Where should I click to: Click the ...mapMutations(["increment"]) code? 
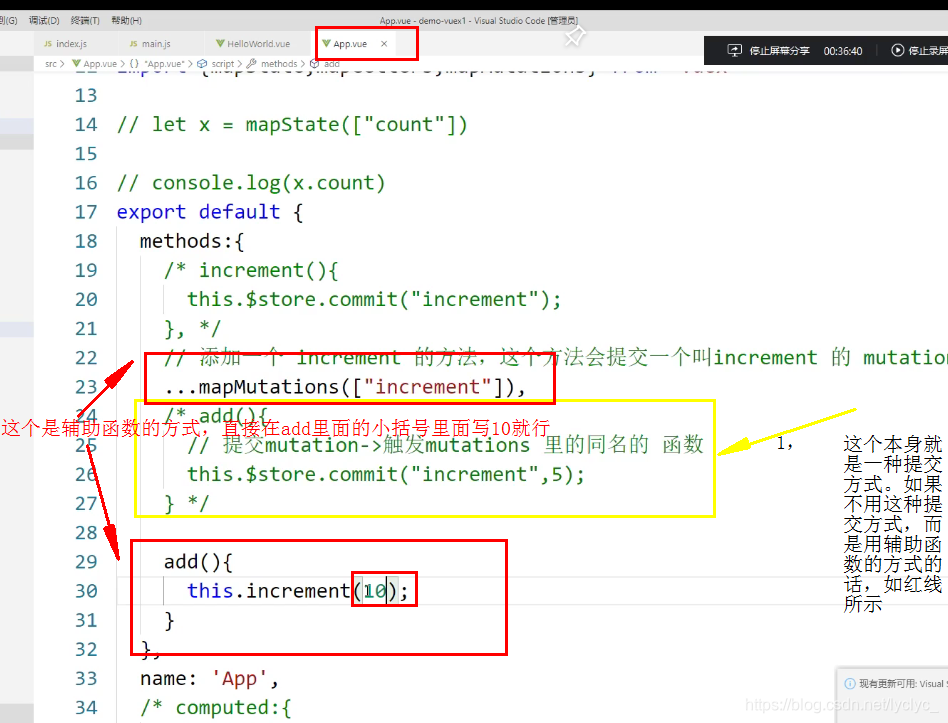point(345,387)
